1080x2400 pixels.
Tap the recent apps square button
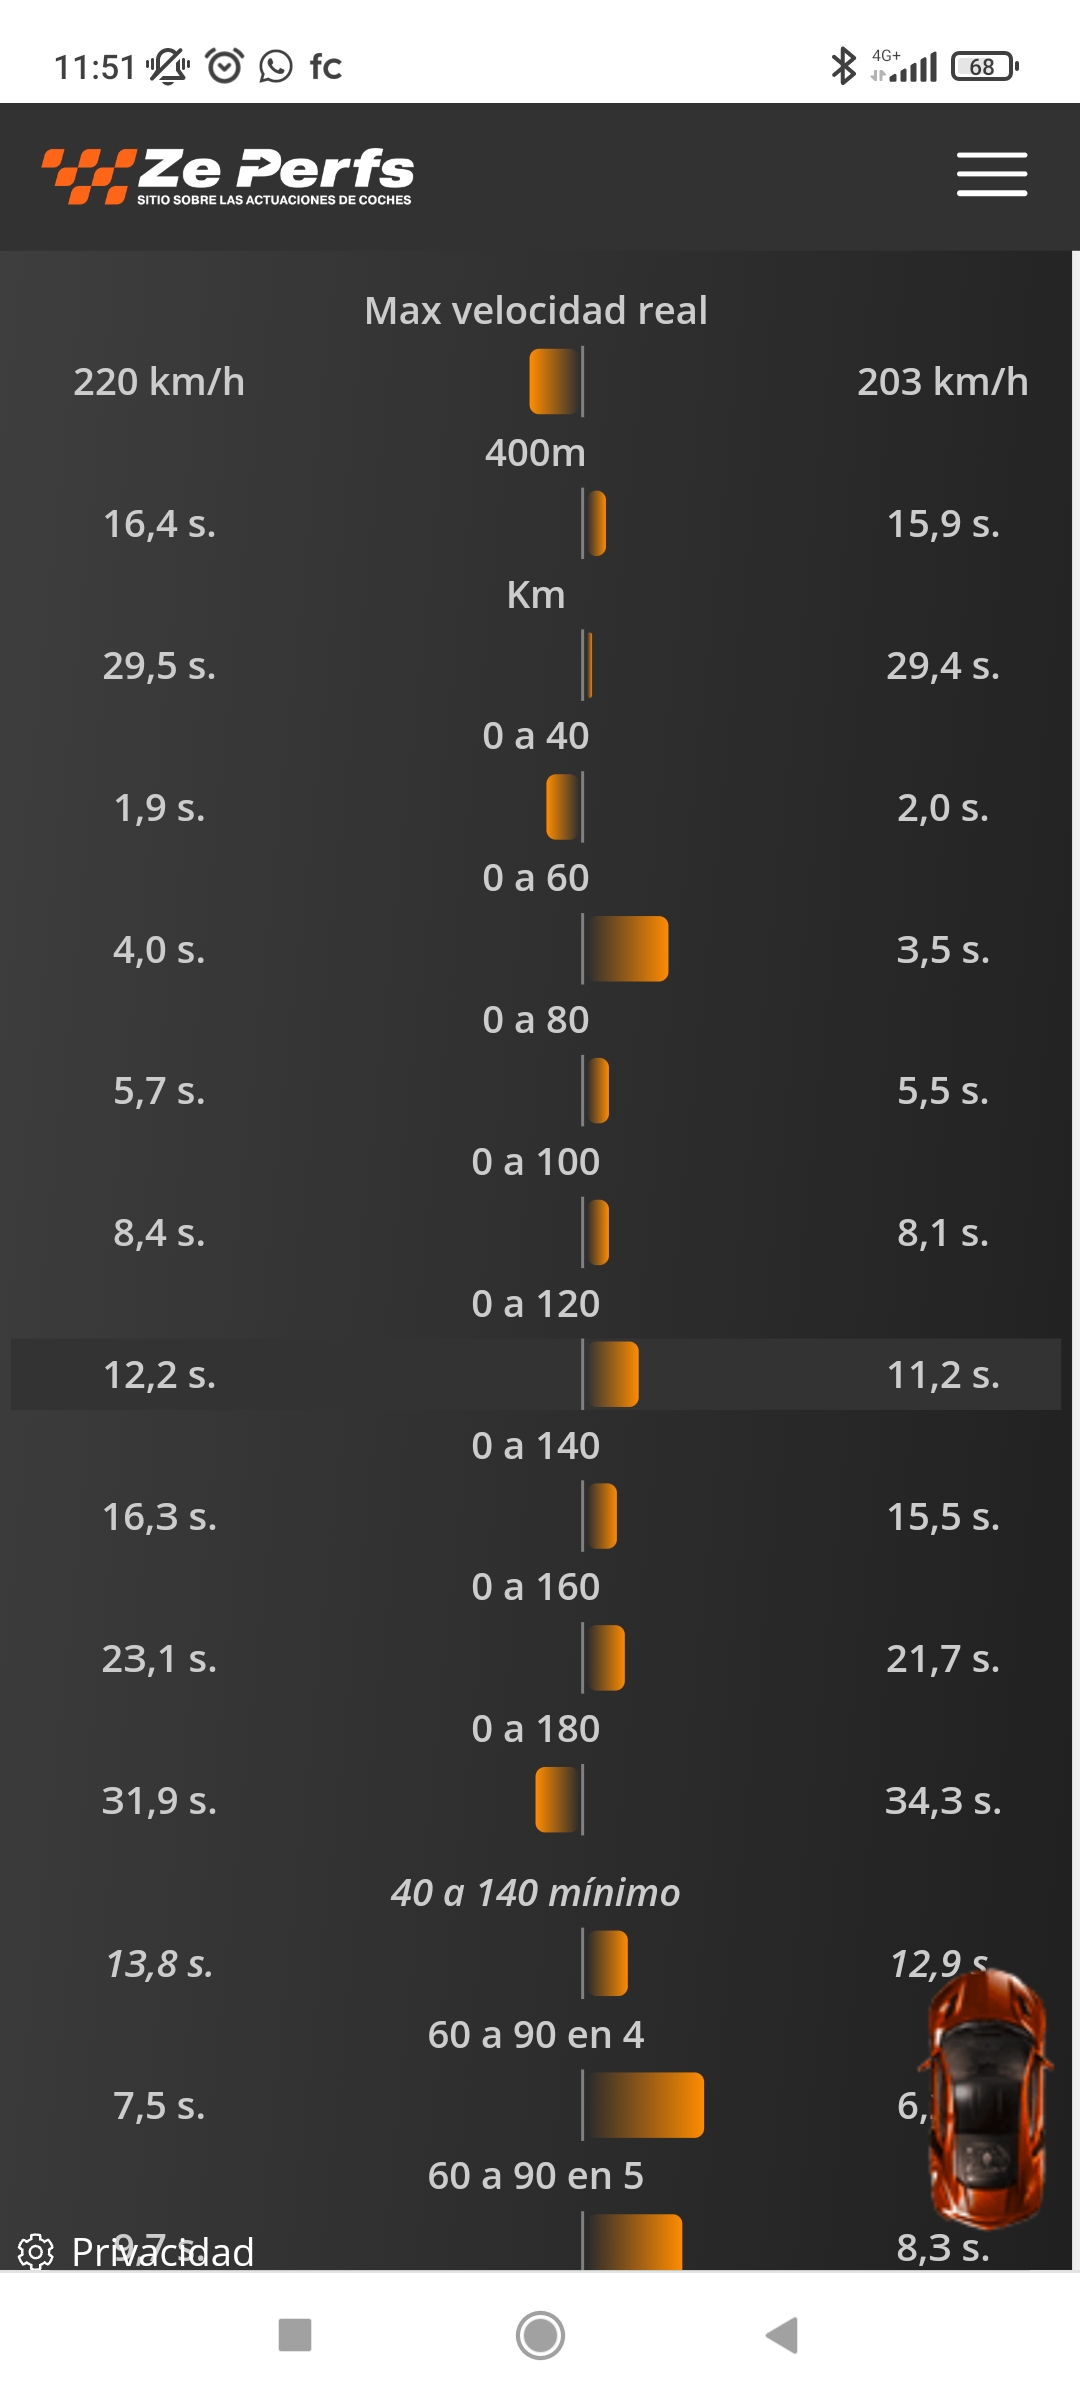295,2335
